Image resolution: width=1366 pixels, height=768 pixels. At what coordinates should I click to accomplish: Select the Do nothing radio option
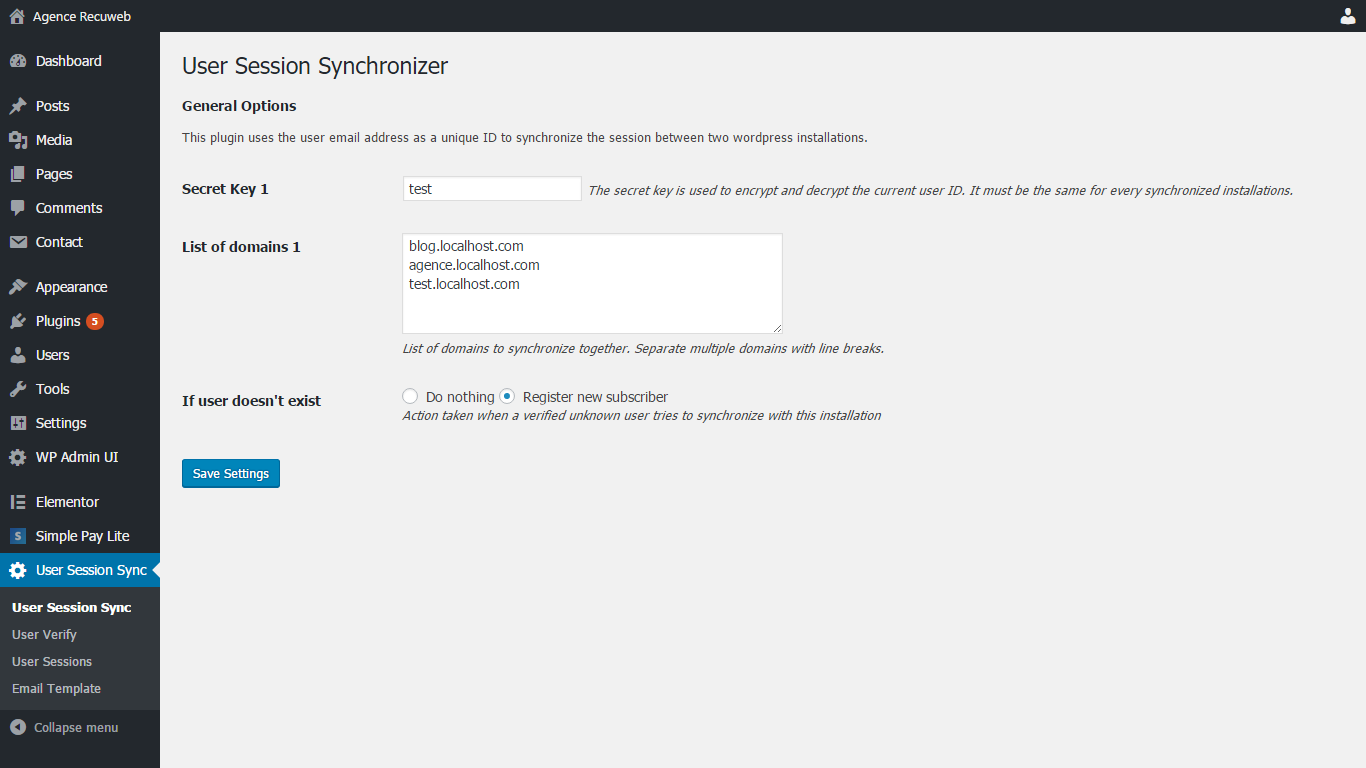pos(410,396)
